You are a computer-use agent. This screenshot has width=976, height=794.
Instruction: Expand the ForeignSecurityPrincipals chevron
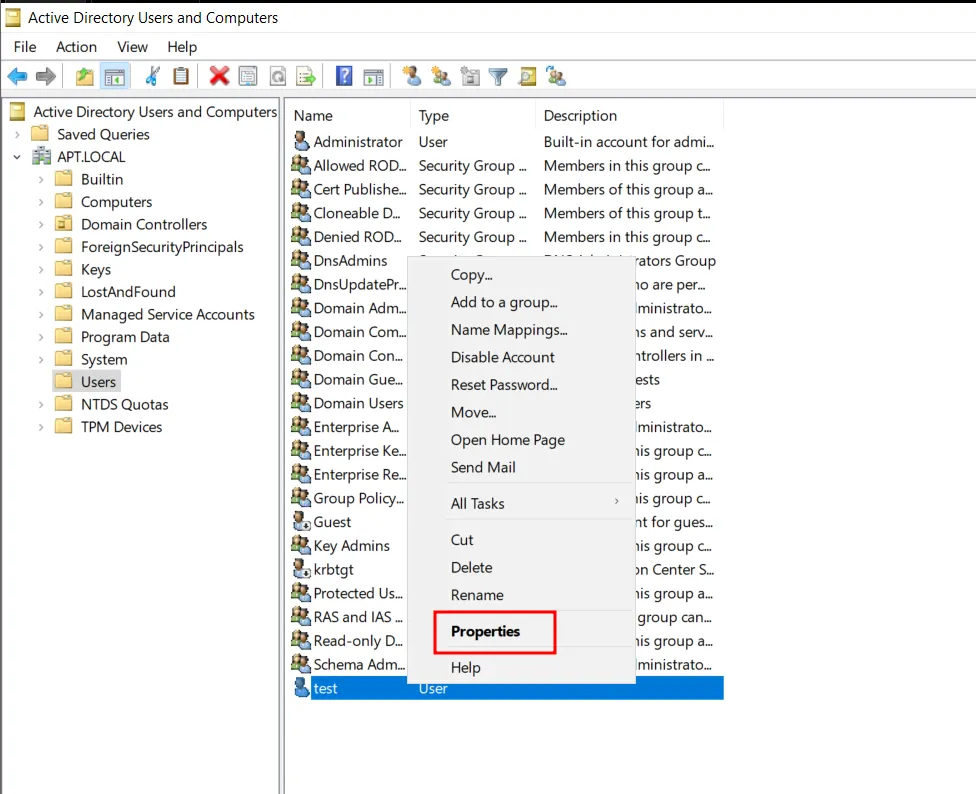pyautogui.click(x=41, y=247)
